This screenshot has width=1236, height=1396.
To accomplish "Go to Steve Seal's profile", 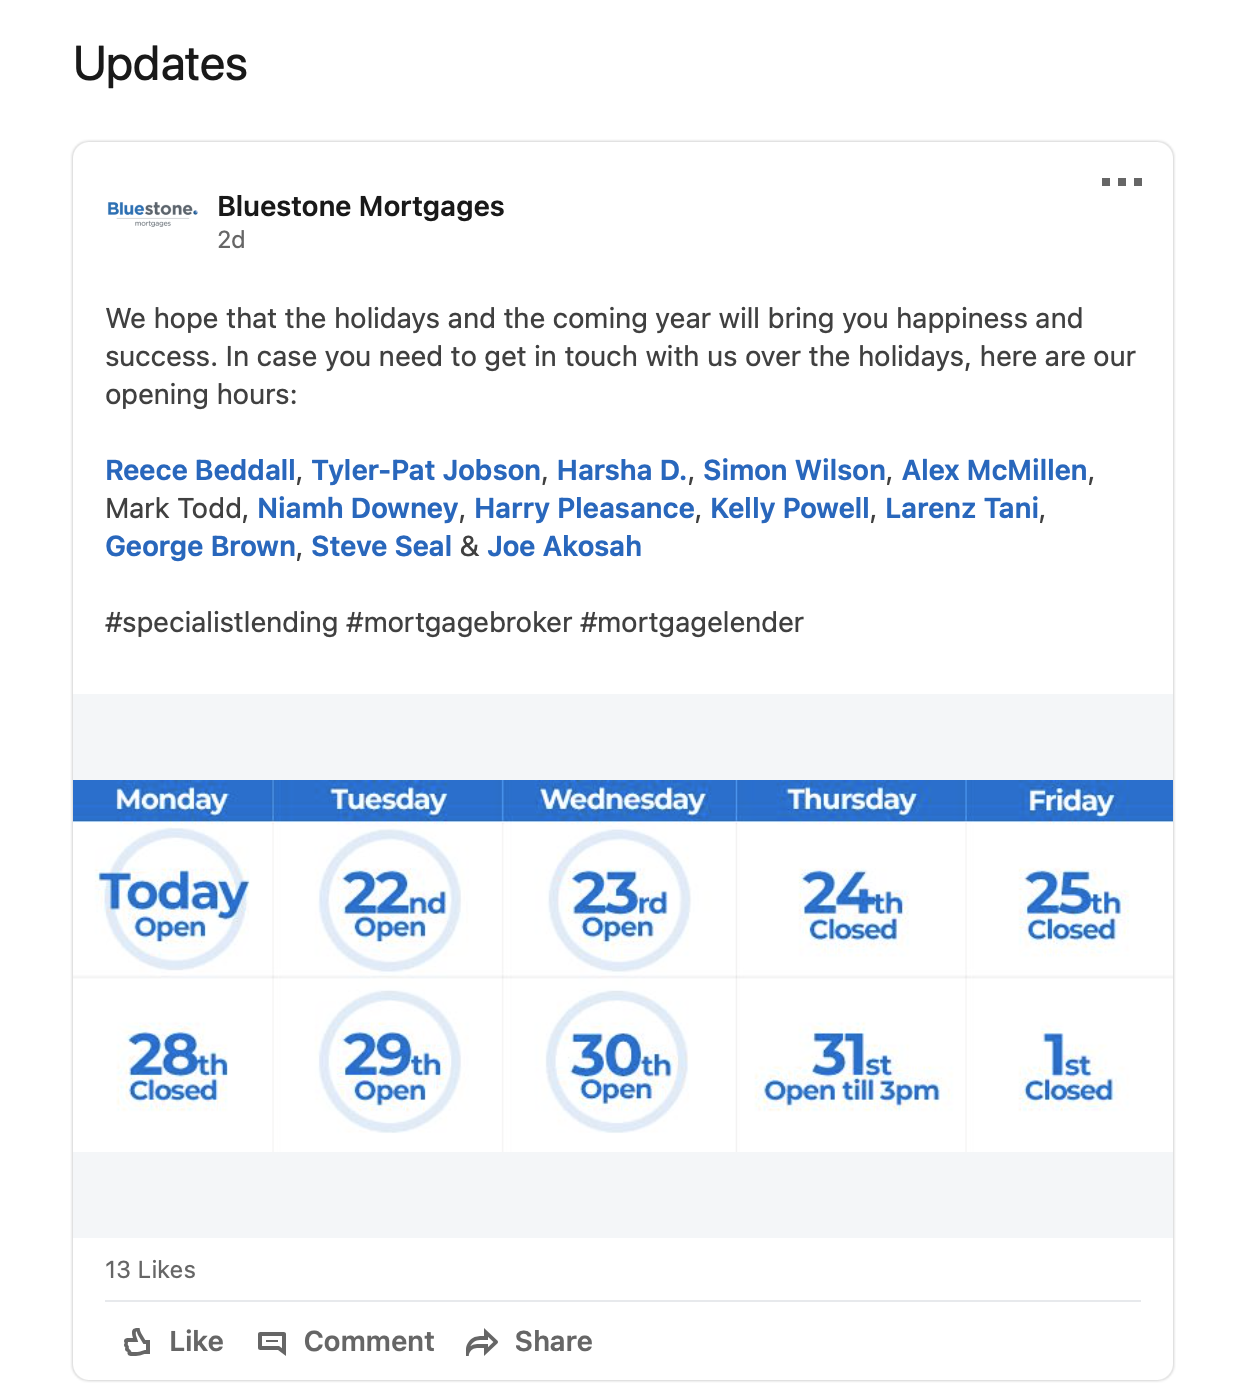I will (381, 546).
